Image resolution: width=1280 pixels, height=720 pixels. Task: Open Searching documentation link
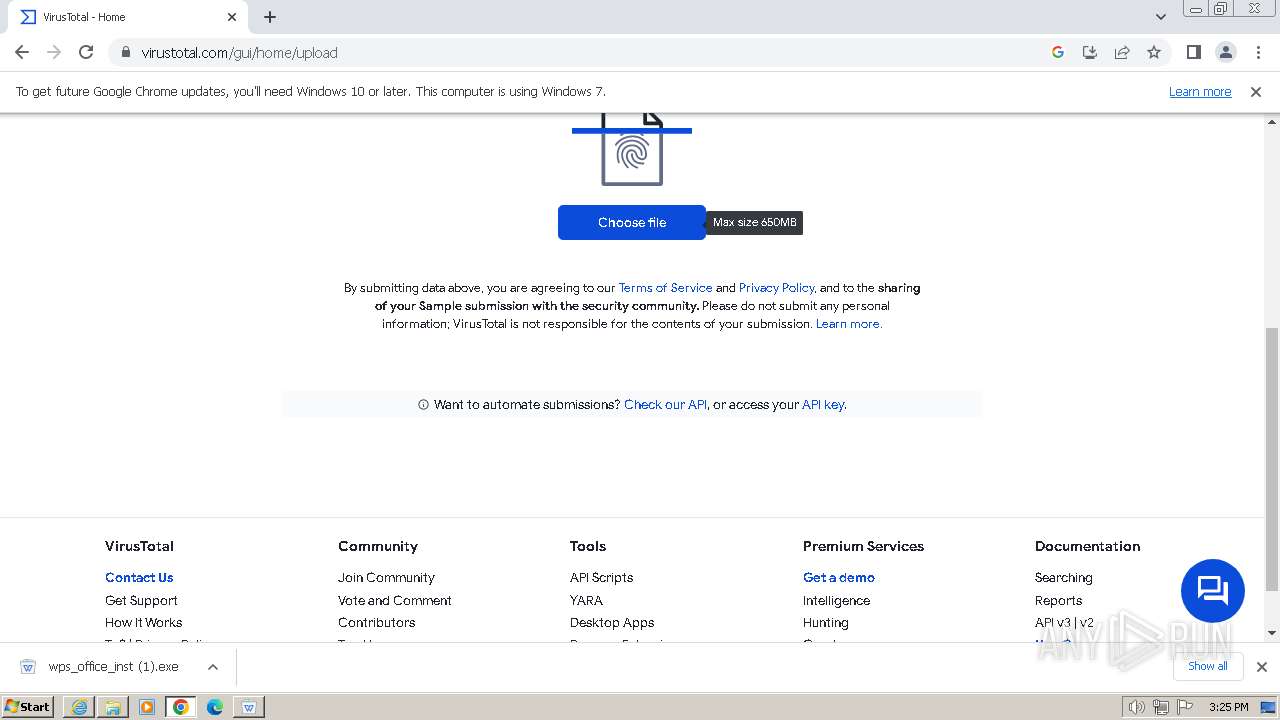1063,578
